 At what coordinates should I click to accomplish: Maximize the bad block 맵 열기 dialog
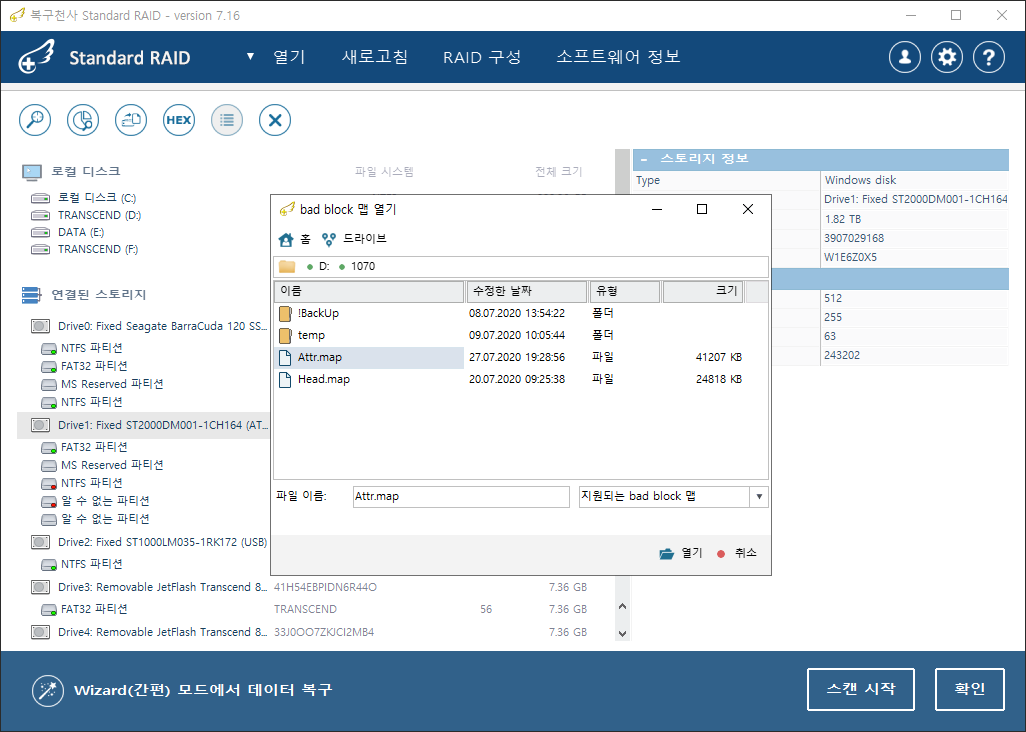[702, 209]
